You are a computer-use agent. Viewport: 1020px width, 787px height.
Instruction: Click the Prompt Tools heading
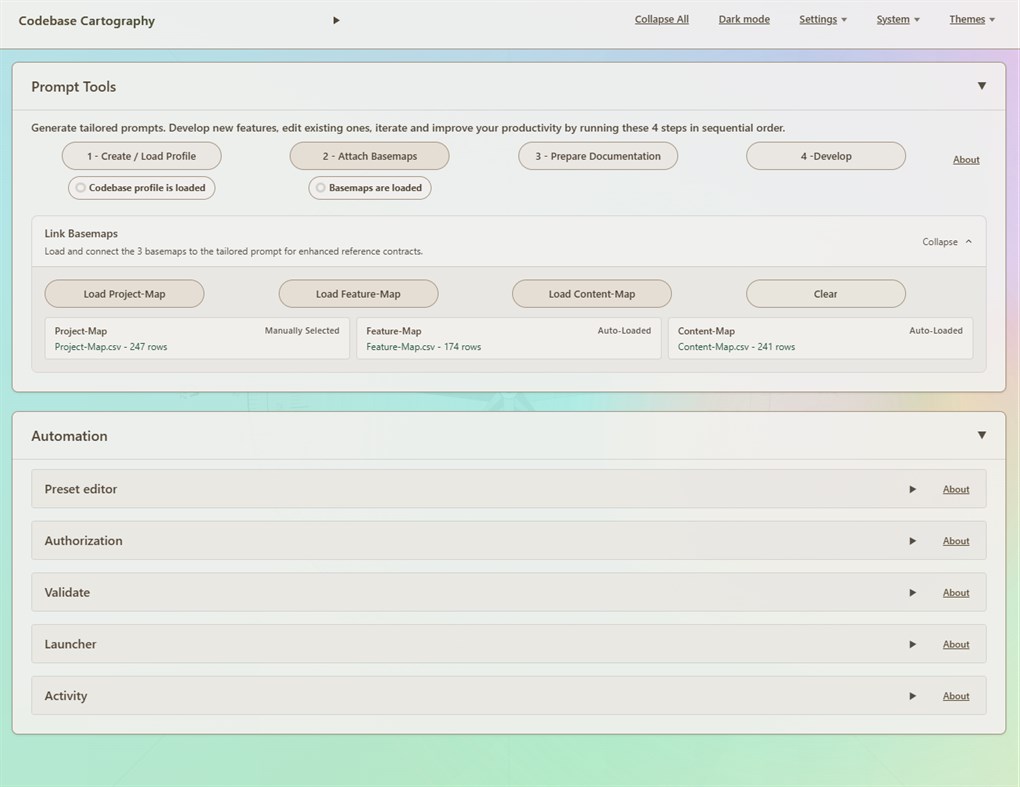(x=74, y=87)
